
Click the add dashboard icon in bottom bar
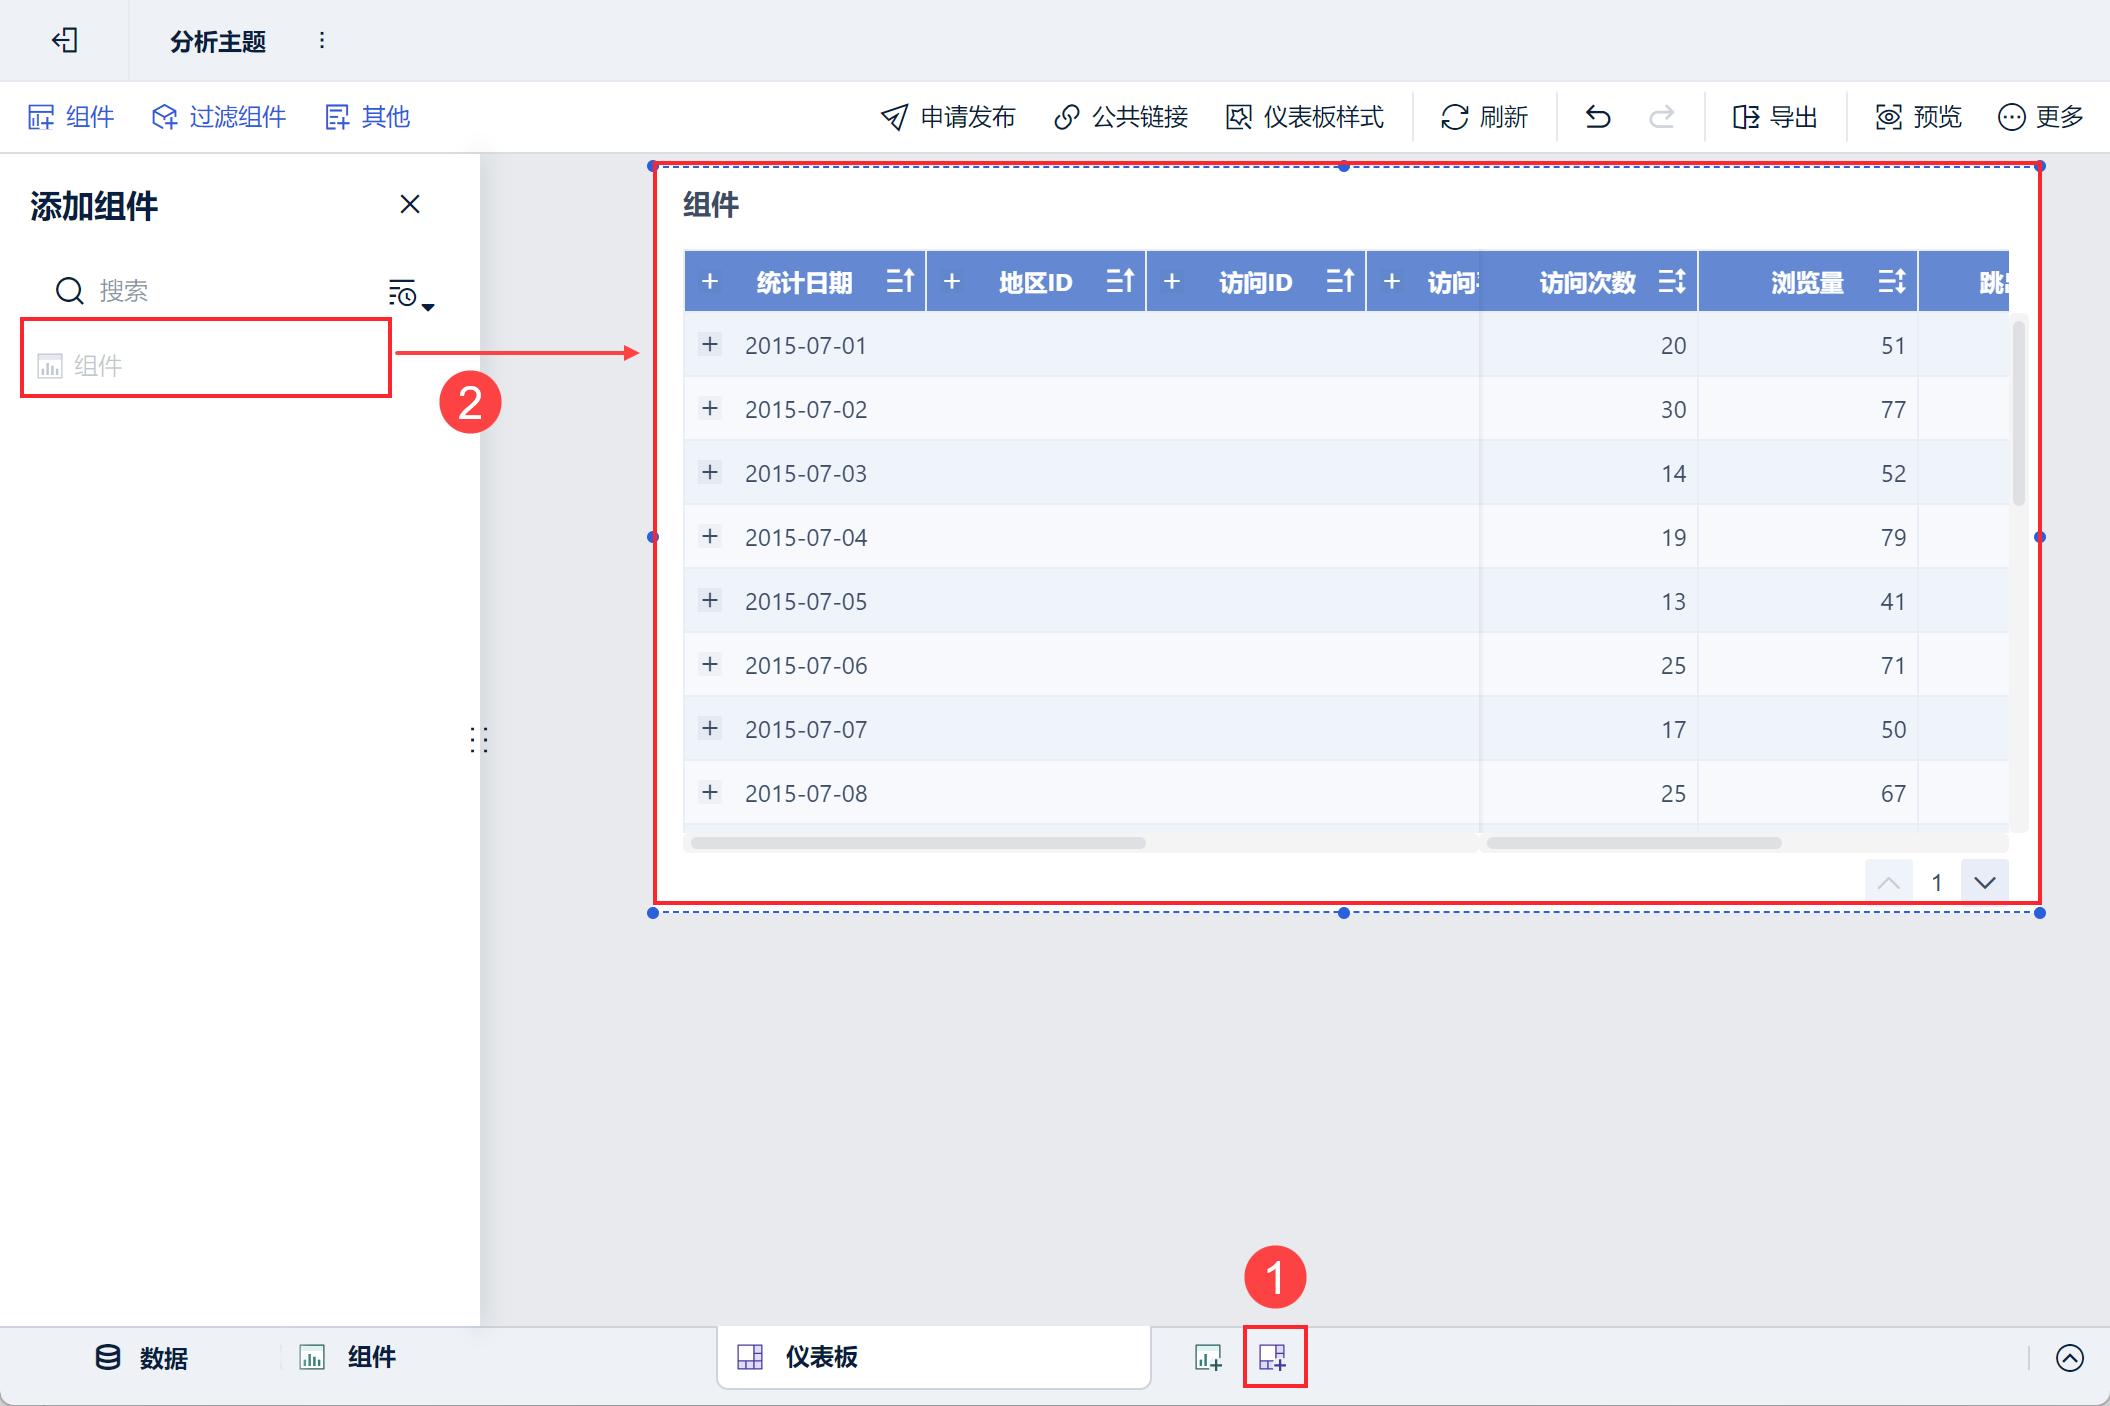point(1273,1357)
